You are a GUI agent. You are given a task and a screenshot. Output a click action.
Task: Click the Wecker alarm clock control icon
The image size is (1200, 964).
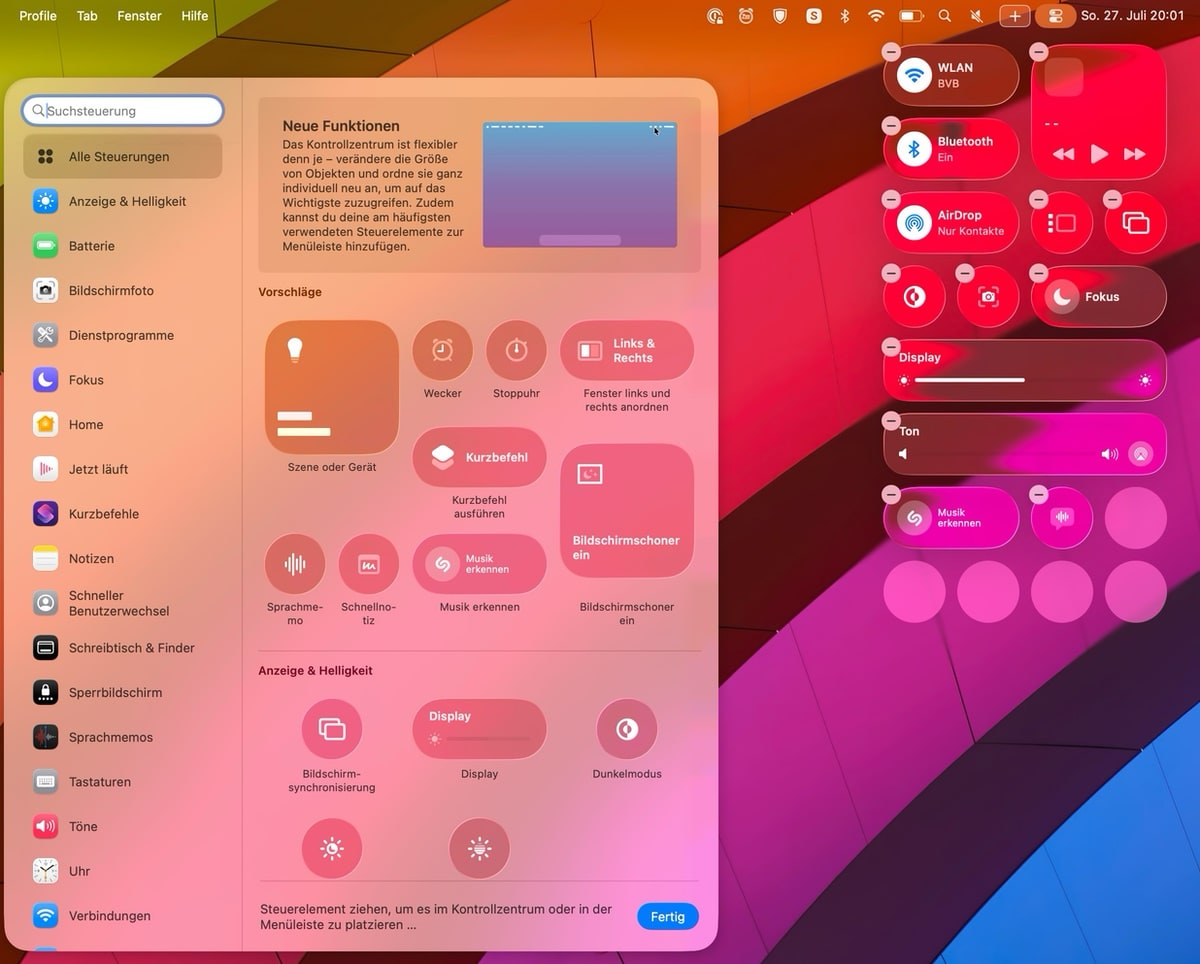[x=442, y=351]
